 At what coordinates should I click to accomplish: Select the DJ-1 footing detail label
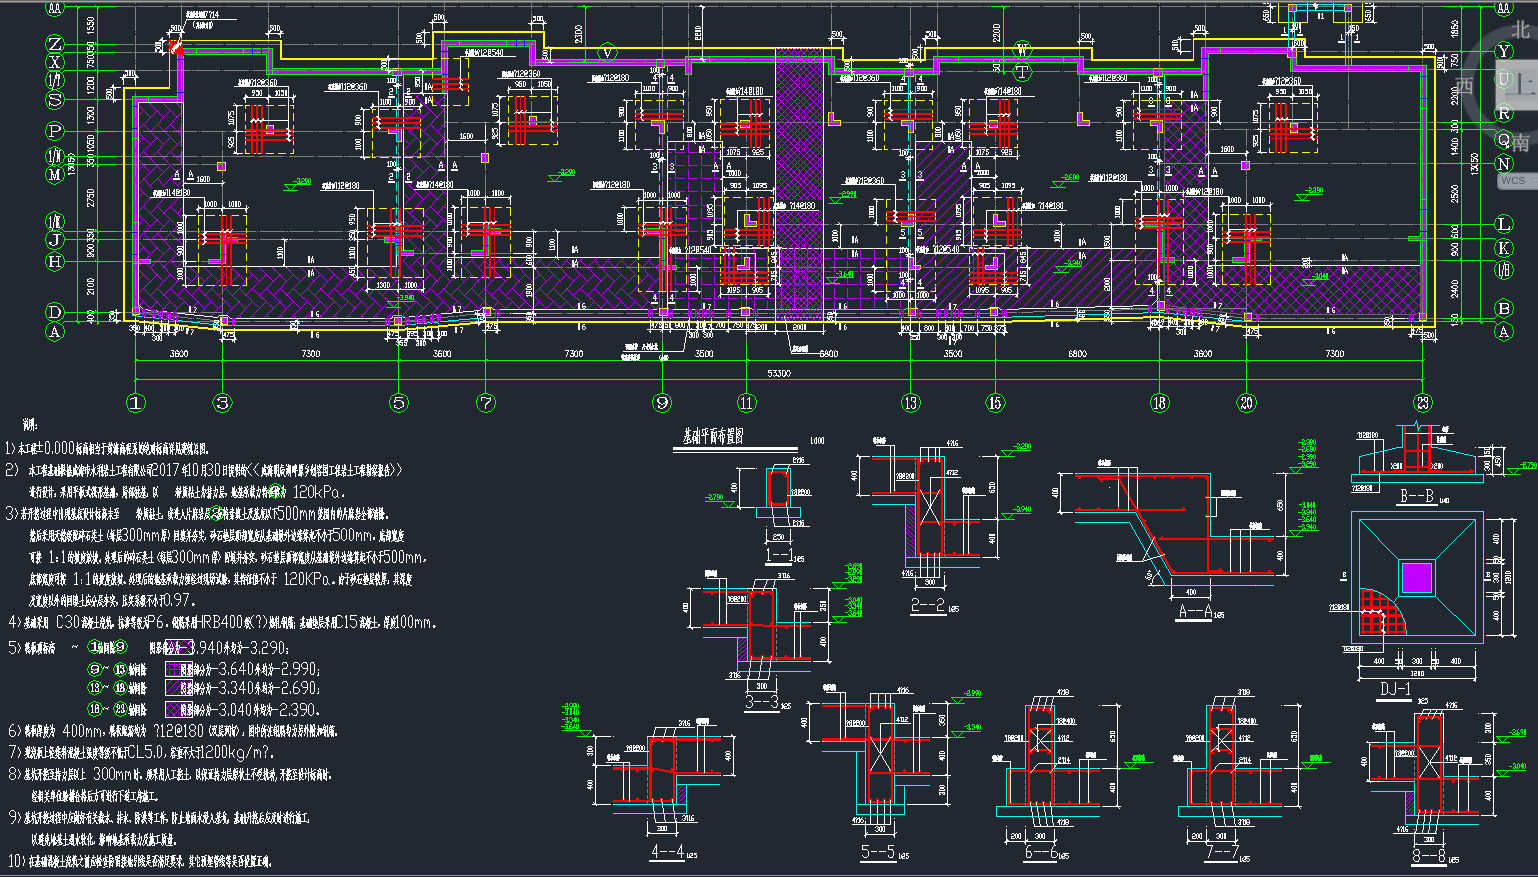point(1395,689)
